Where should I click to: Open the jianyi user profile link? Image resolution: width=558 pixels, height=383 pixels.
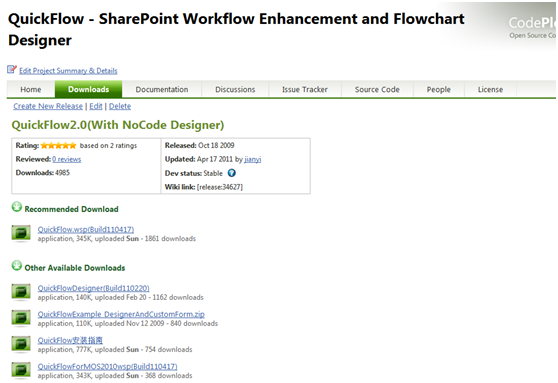click(x=253, y=159)
